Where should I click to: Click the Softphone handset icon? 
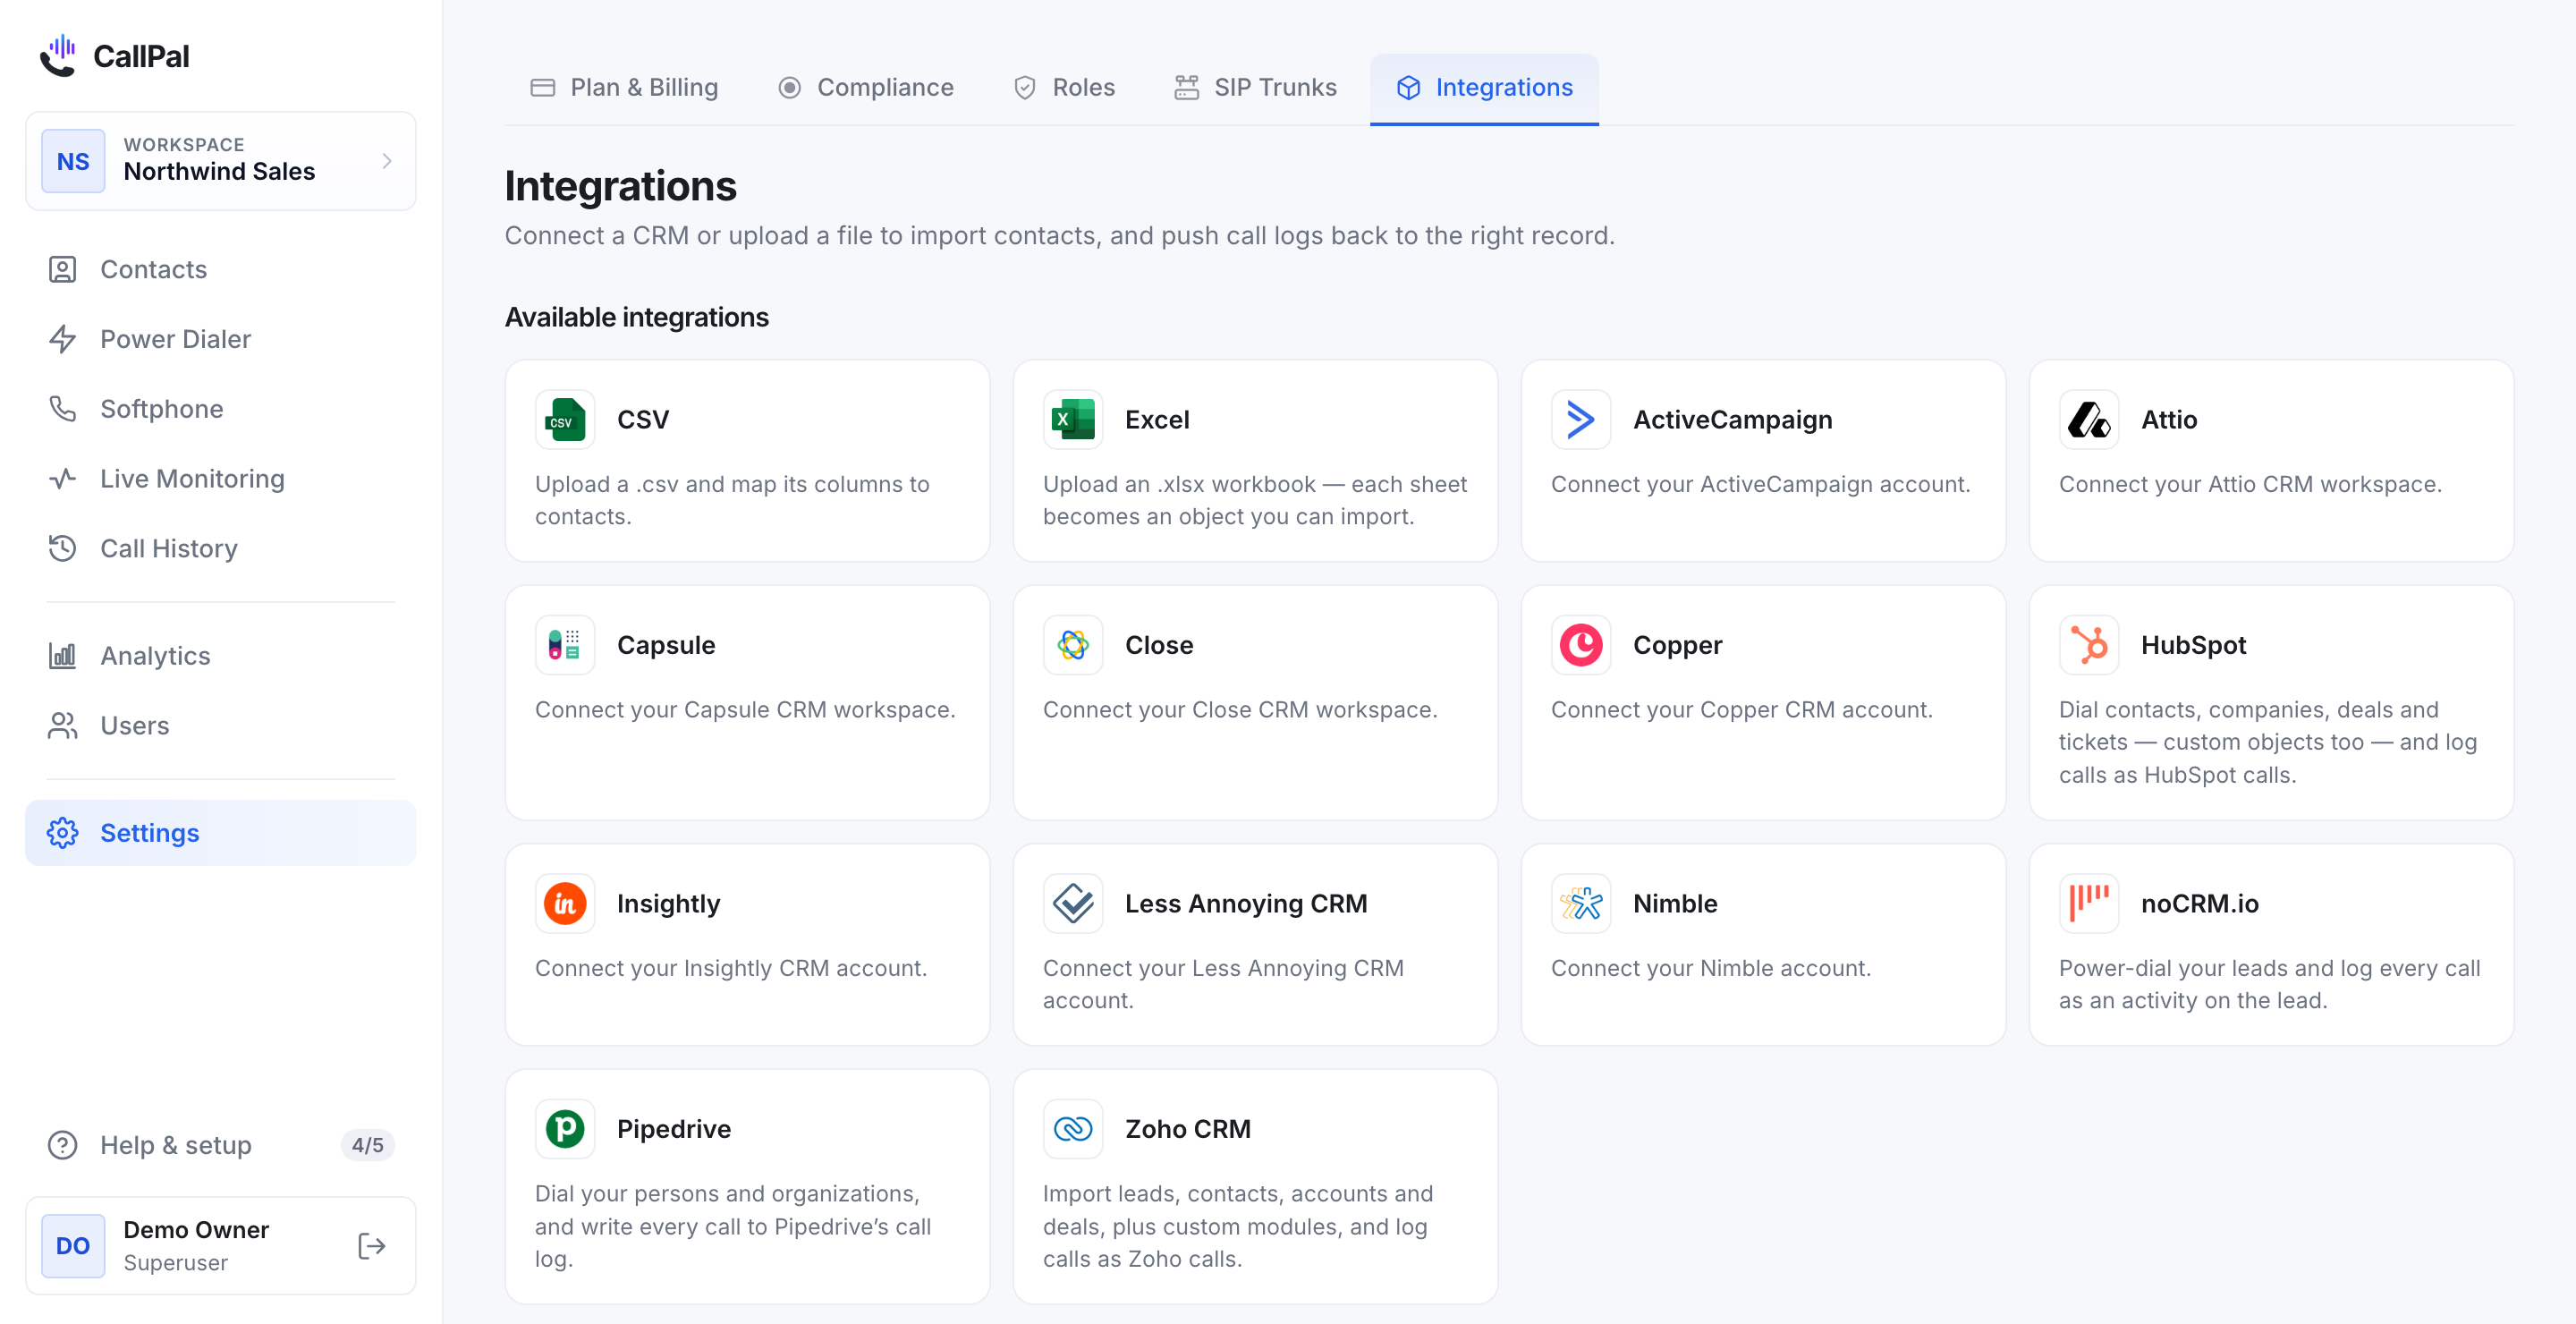(62, 409)
